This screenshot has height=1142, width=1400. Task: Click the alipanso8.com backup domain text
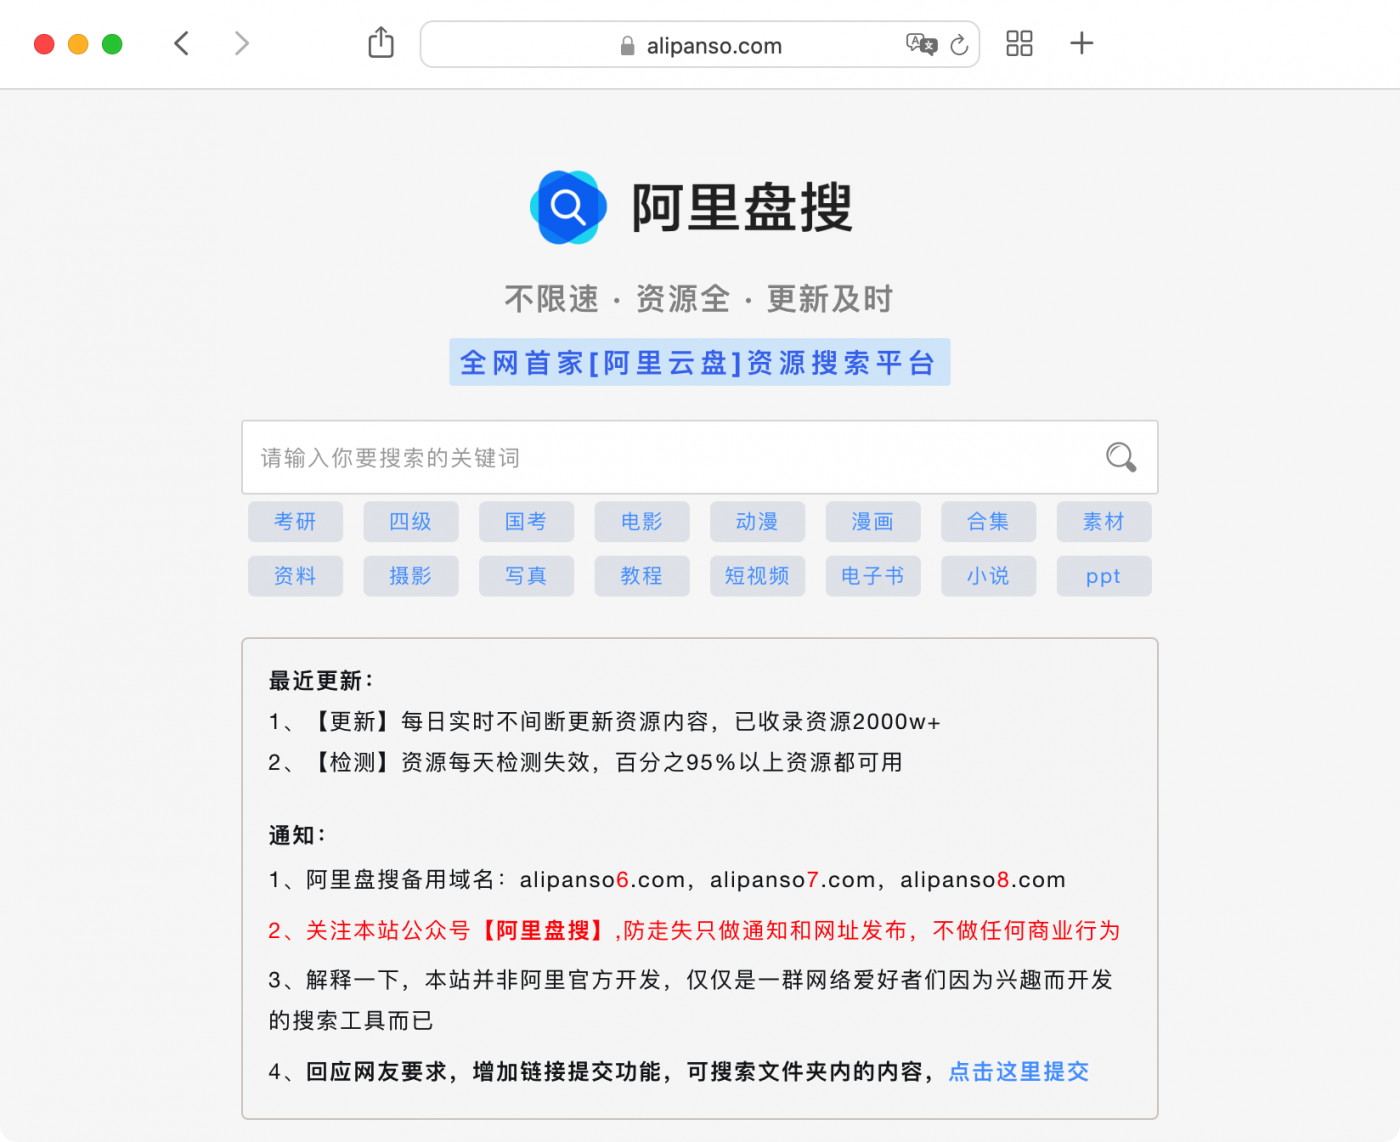(x=983, y=880)
